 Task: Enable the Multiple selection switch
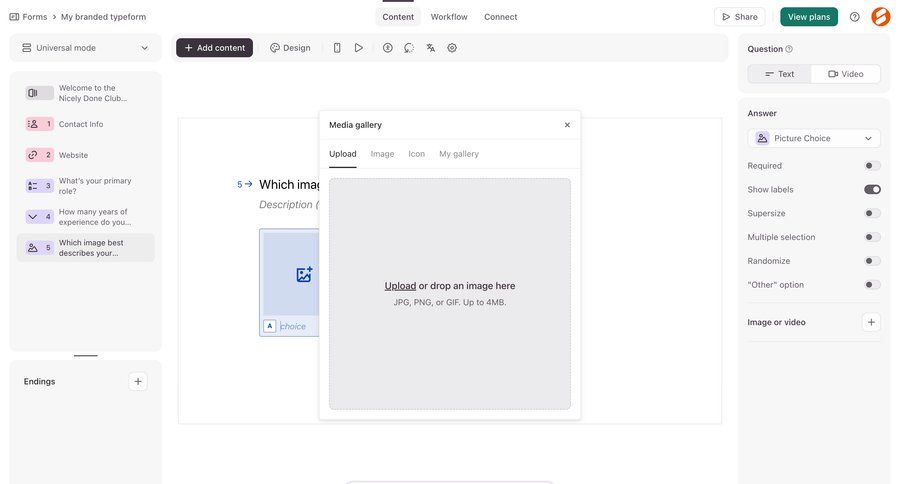872,237
